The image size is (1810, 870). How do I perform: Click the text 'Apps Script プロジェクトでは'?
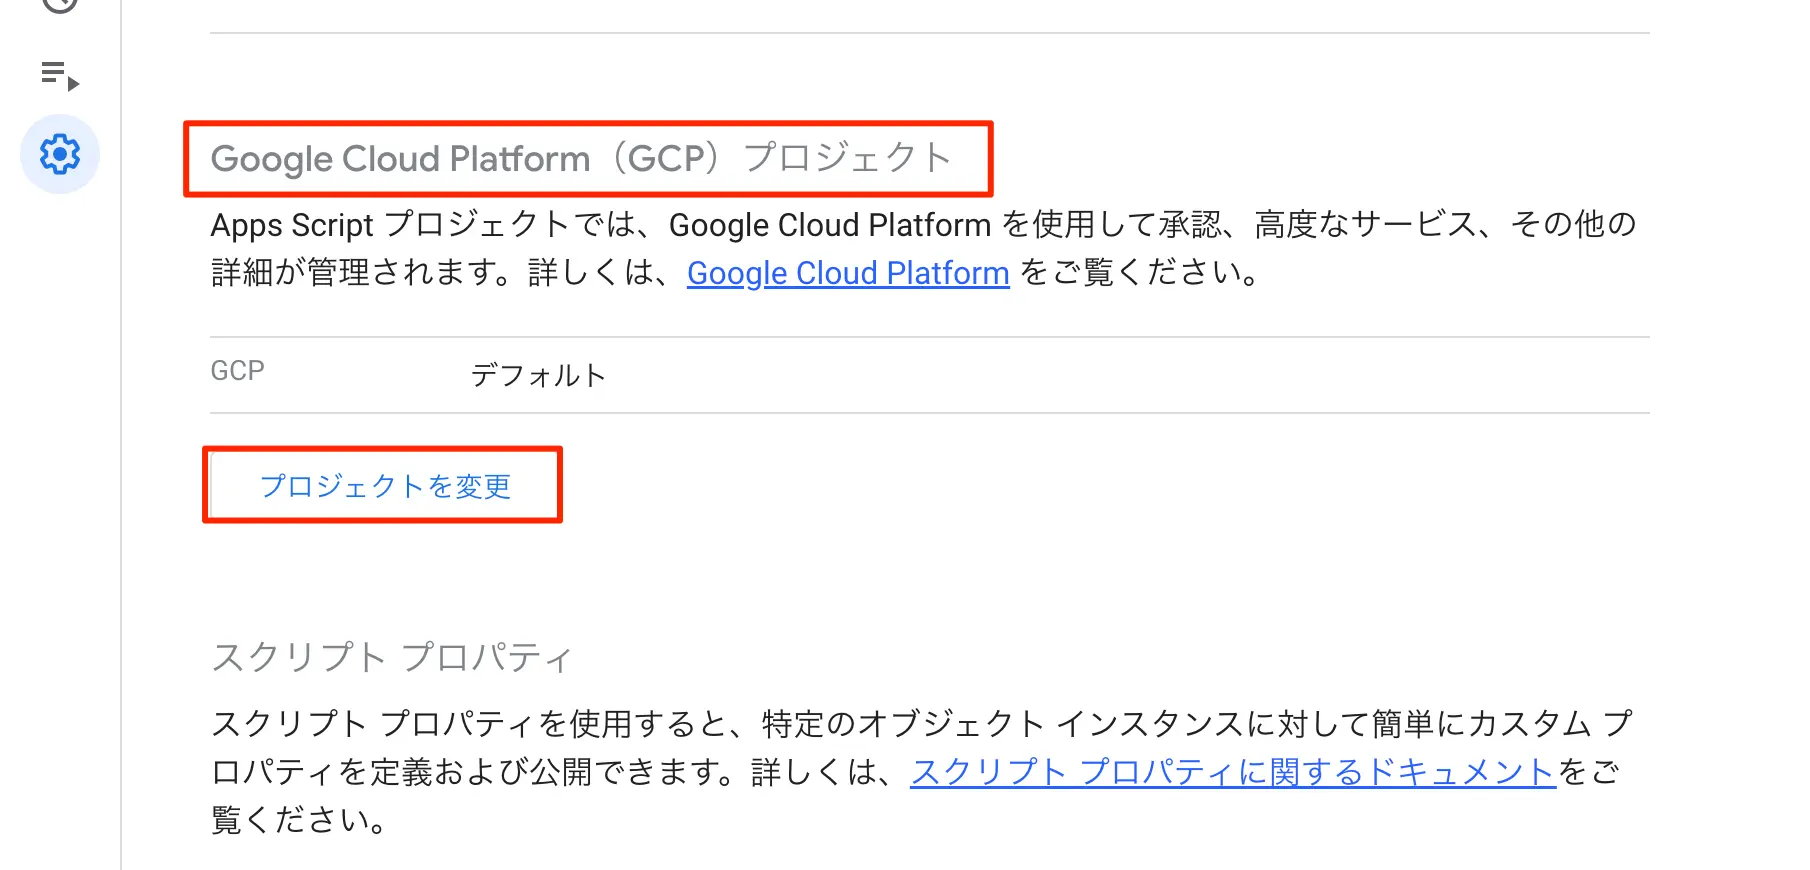coord(420,225)
